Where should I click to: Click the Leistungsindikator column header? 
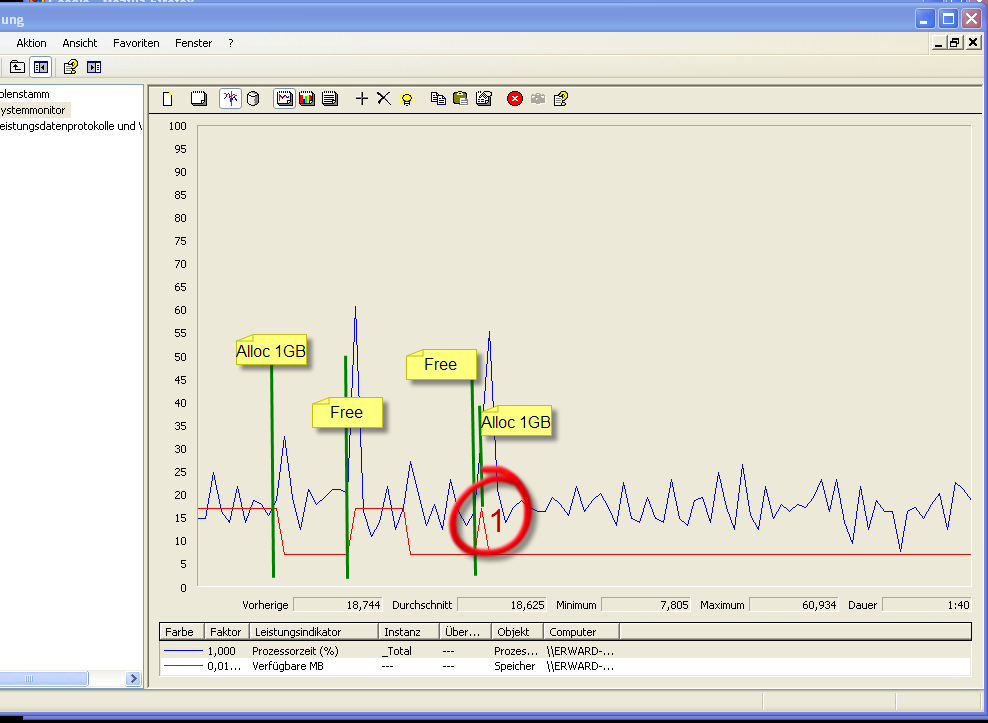314,632
